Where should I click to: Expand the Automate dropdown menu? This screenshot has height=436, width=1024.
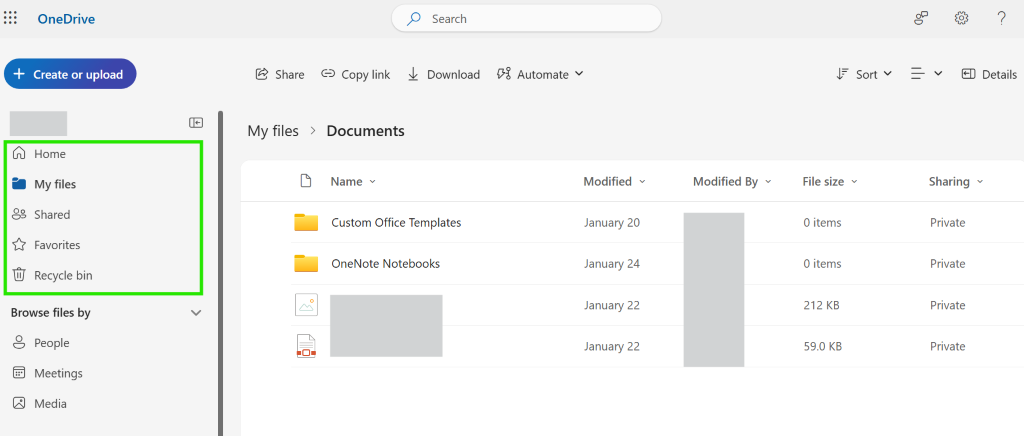coord(540,74)
